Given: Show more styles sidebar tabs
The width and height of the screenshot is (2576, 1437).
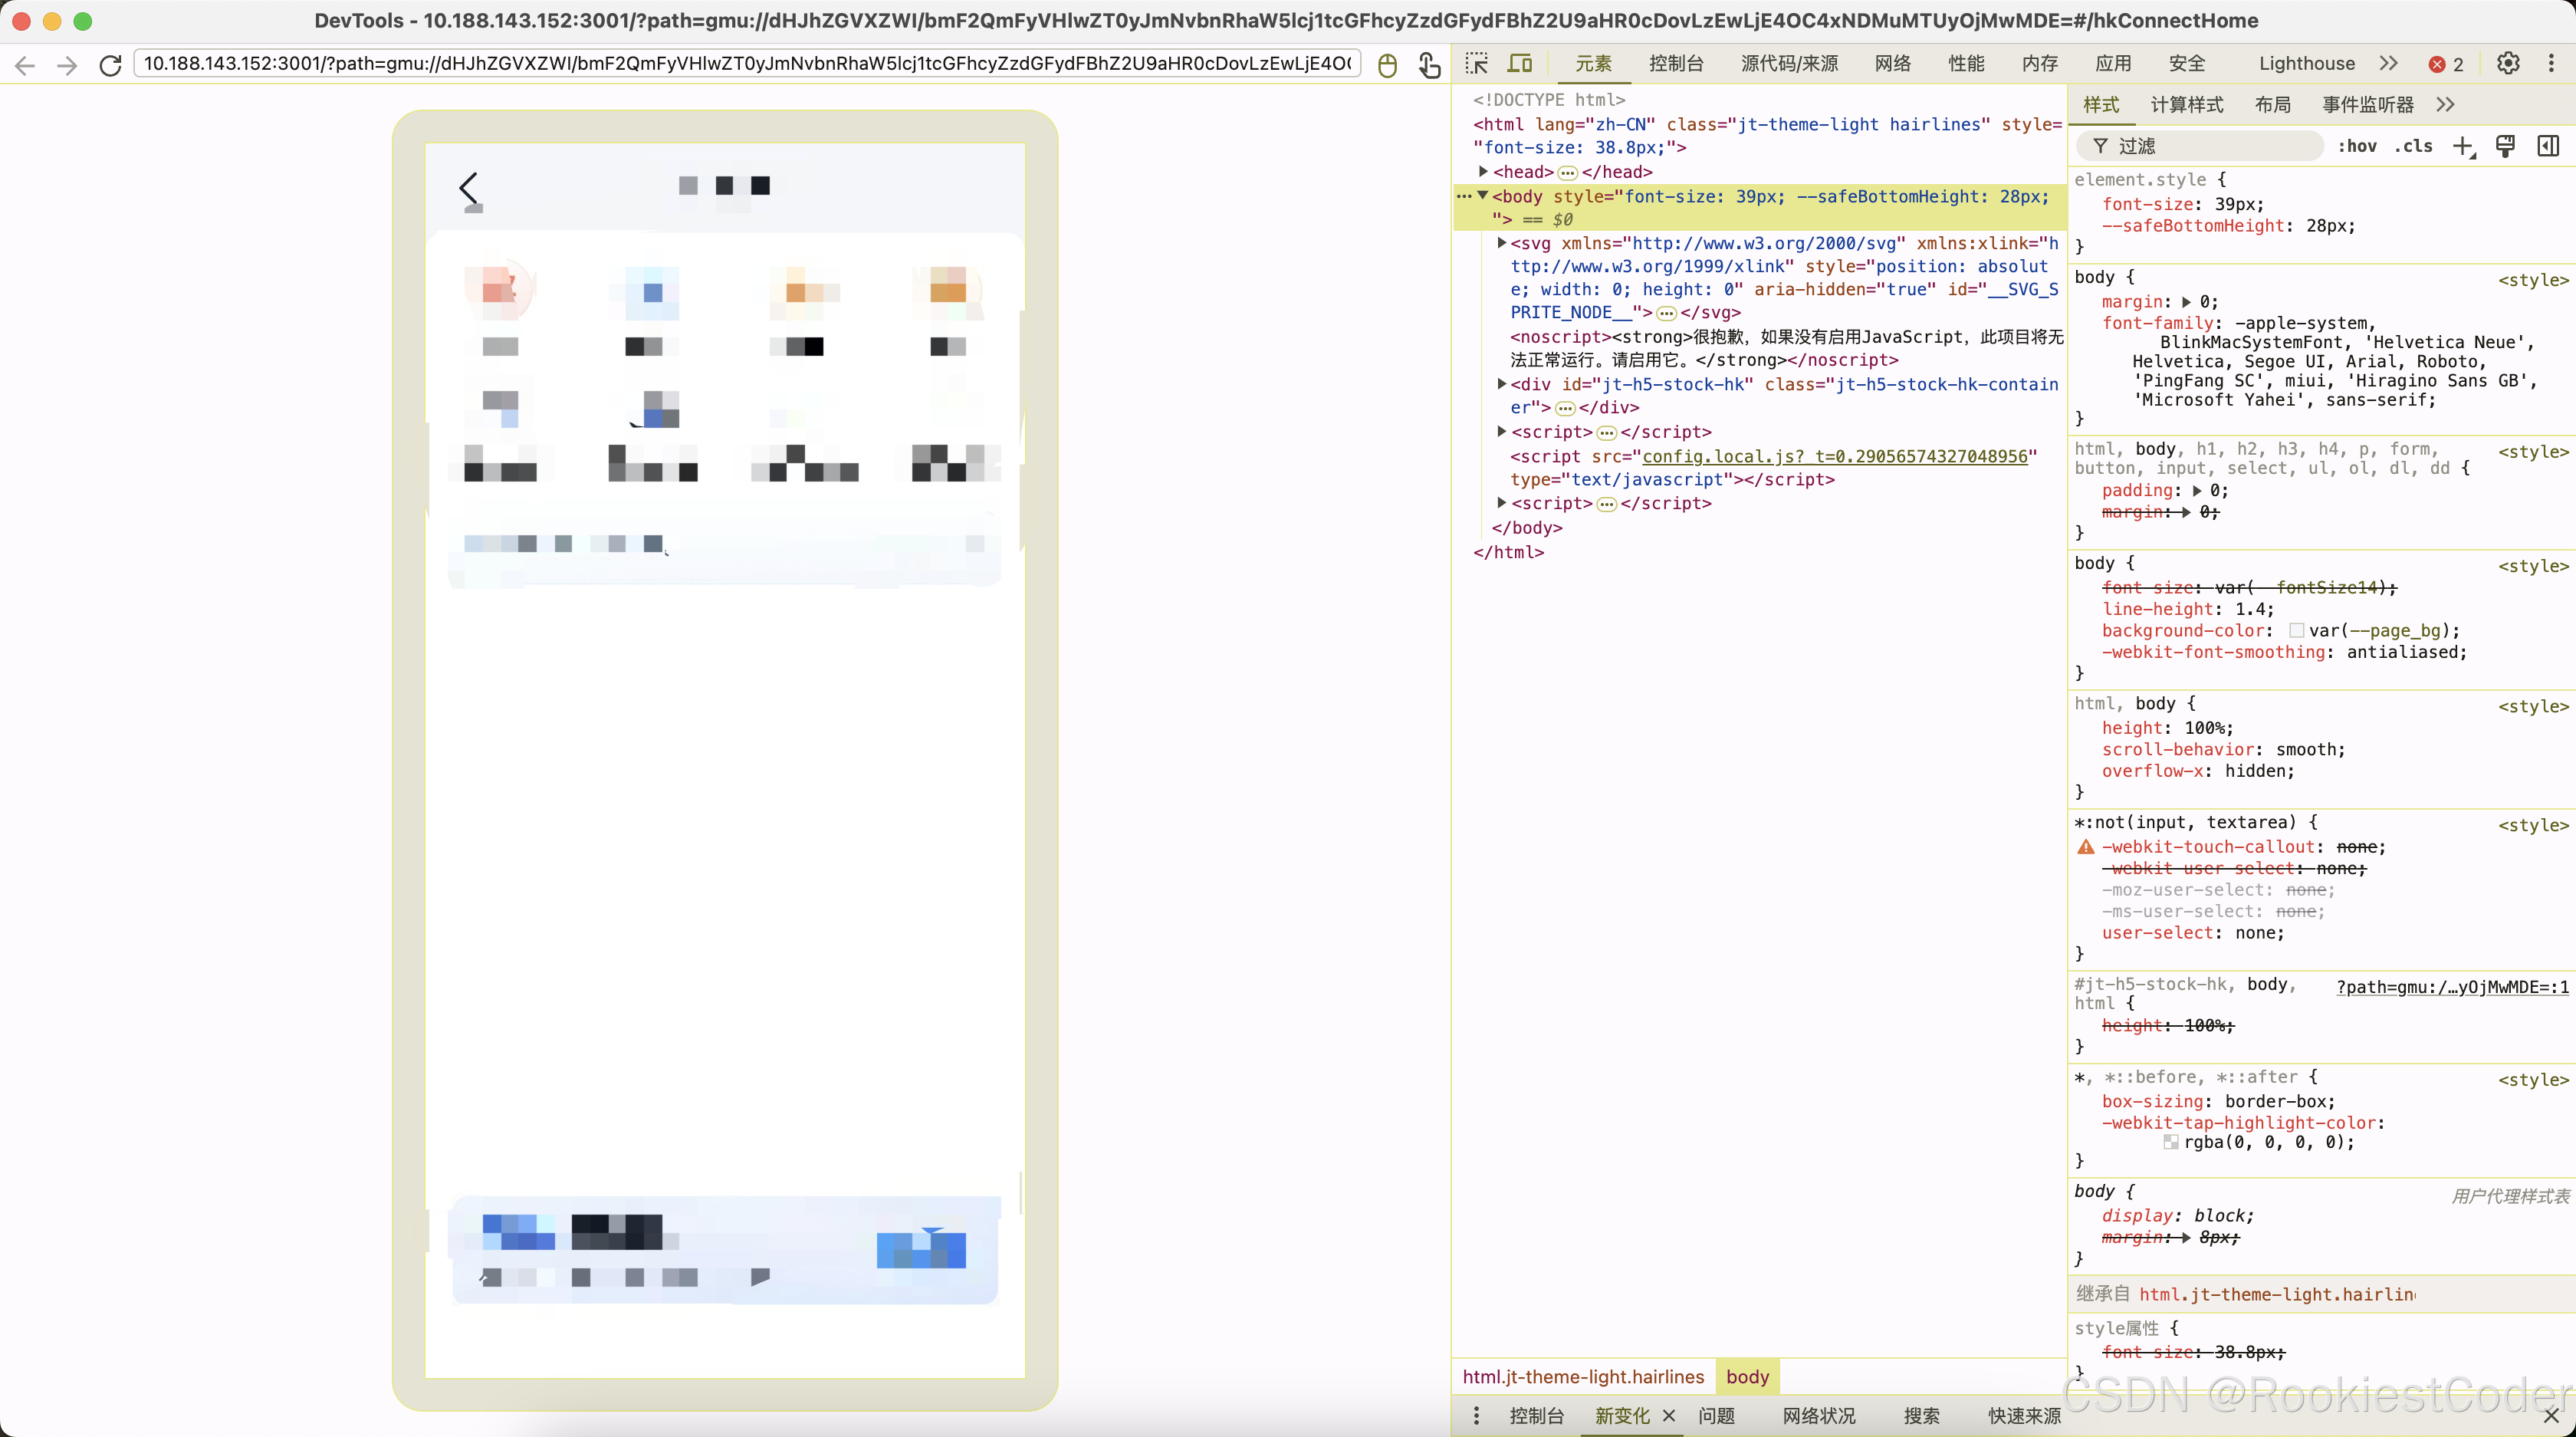Looking at the screenshot, I should [x=2445, y=105].
